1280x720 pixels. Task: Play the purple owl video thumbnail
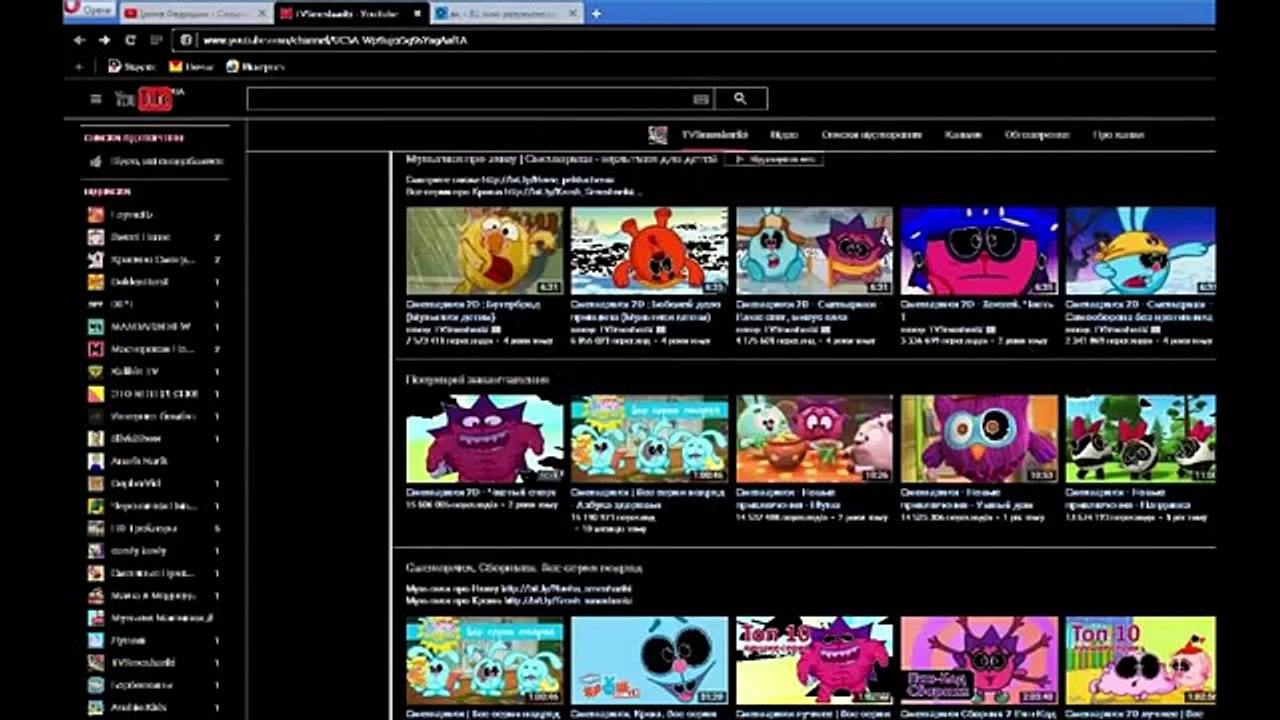[979, 439]
